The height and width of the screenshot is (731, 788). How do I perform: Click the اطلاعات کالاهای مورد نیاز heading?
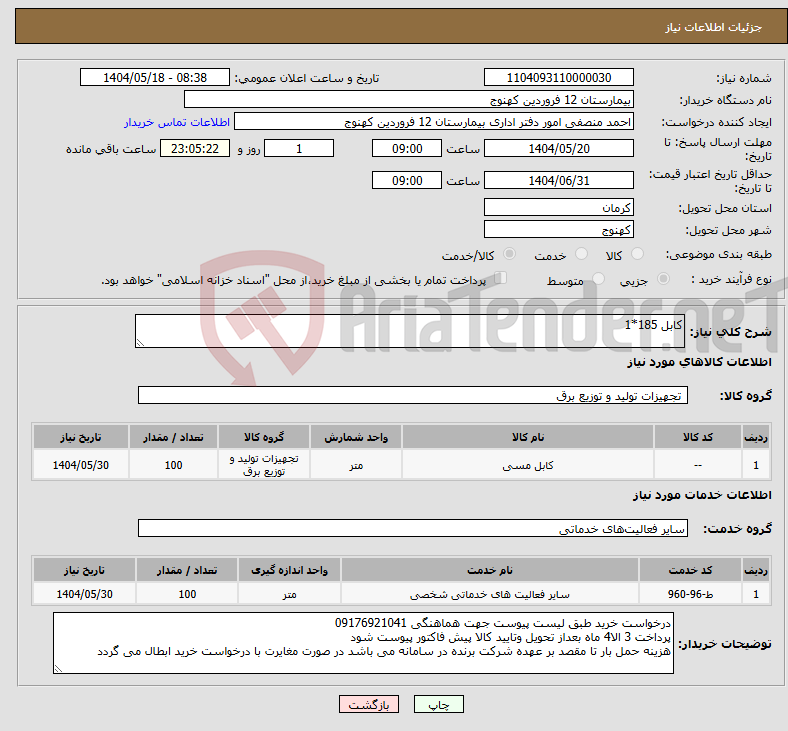tap(699, 362)
